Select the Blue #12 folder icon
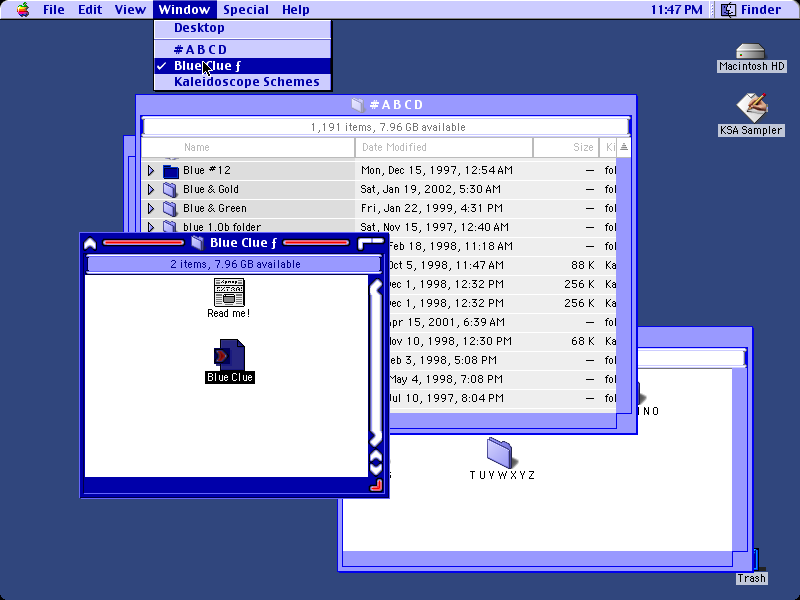800x600 pixels. [x=170, y=171]
